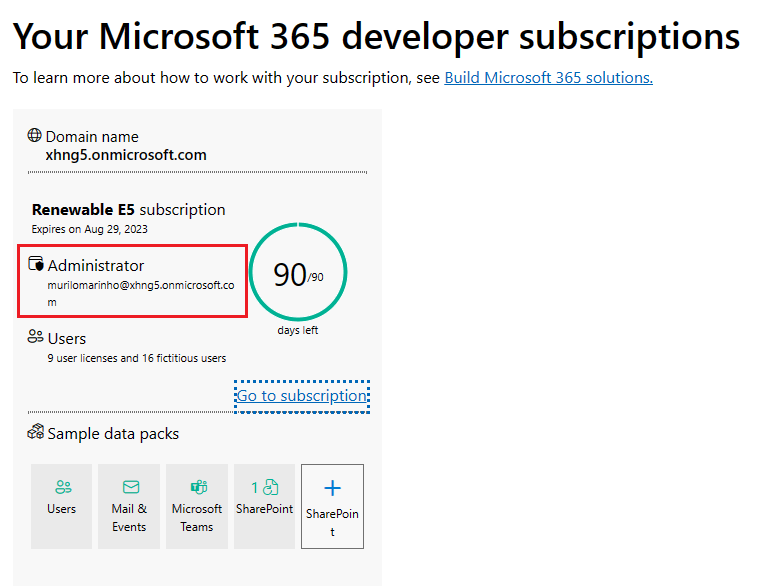Click the Your Microsoft 365 developer subscriptions title
Image resolution: width=772 pixels, height=586 pixels.
[376, 36]
